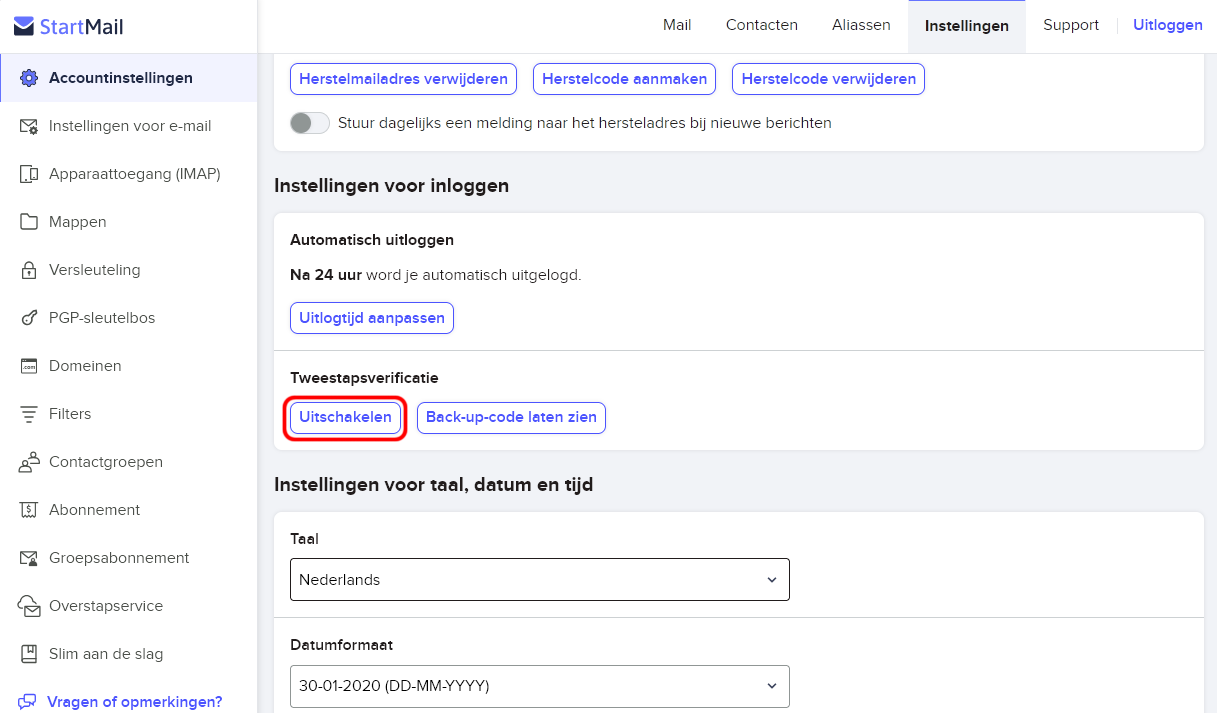Enable daily notification to recovery address toggle
1217x713 pixels.
click(x=309, y=123)
